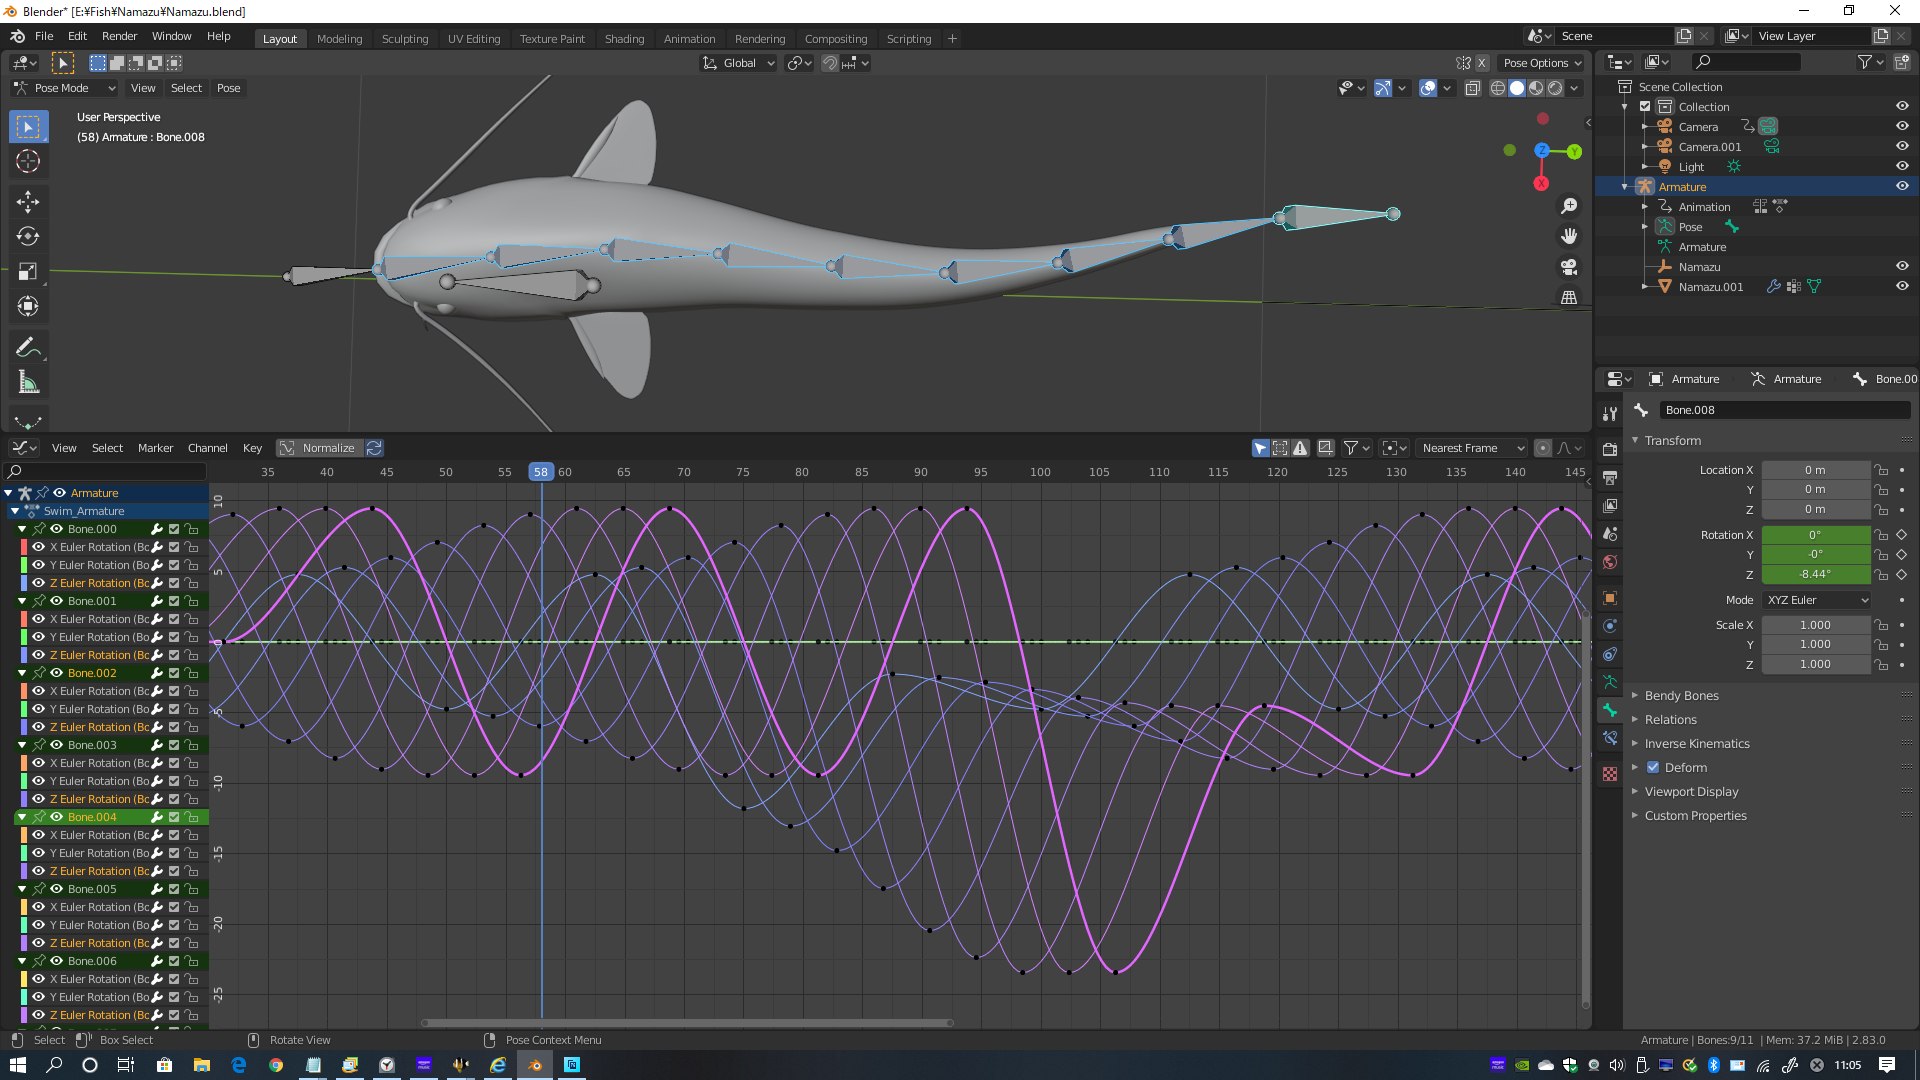
Task: Expand the Inverse Kinematics panel
Action: pyautogui.click(x=1697, y=744)
